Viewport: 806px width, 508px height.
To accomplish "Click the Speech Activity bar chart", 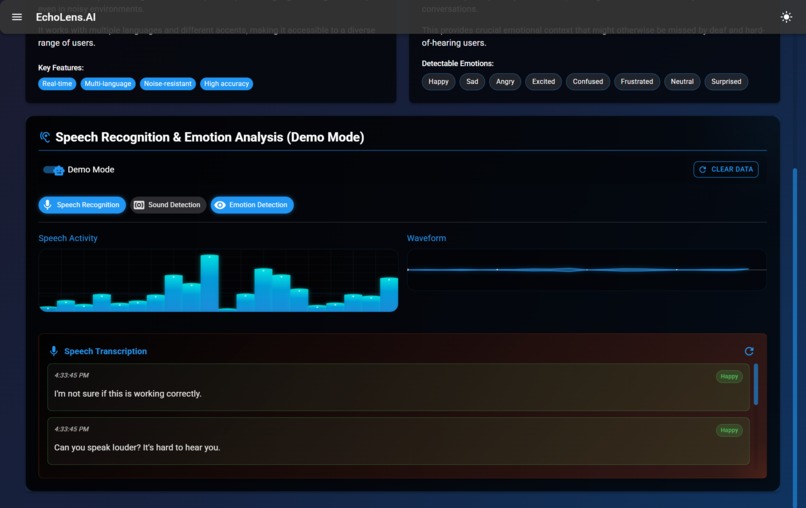I will [218, 281].
